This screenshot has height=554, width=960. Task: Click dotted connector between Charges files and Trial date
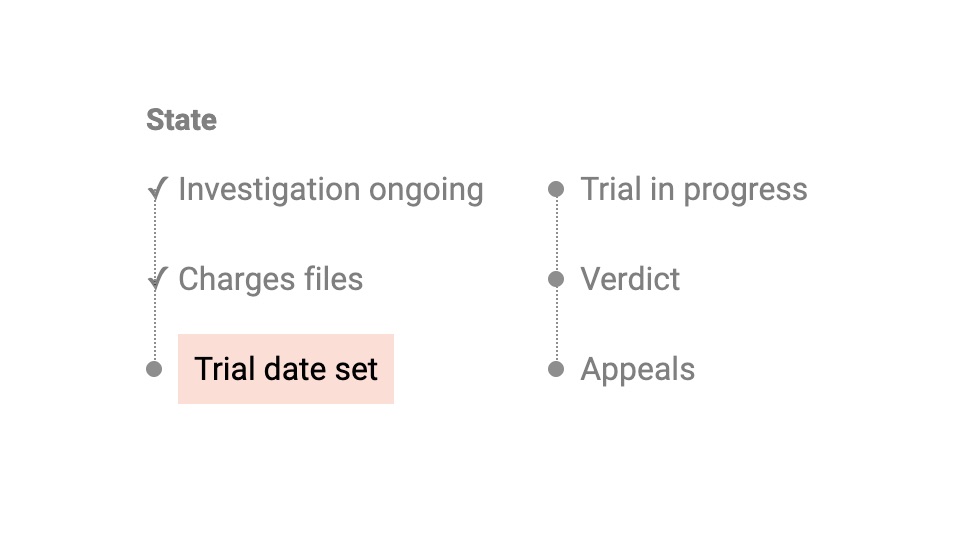[x=155, y=325]
